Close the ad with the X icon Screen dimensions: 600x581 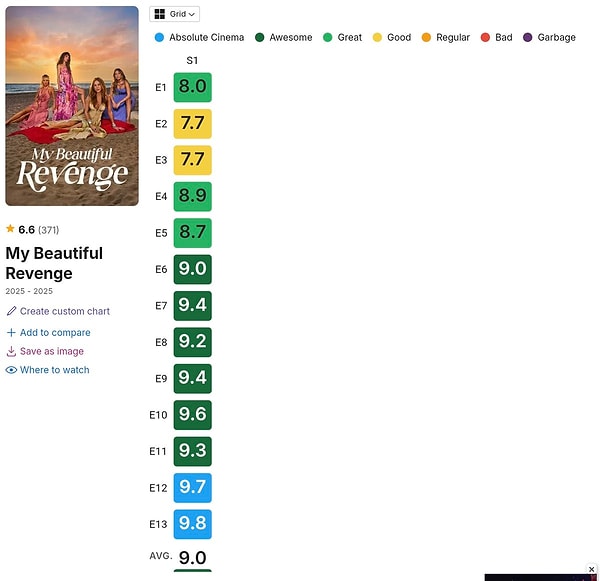pyautogui.click(x=591, y=569)
